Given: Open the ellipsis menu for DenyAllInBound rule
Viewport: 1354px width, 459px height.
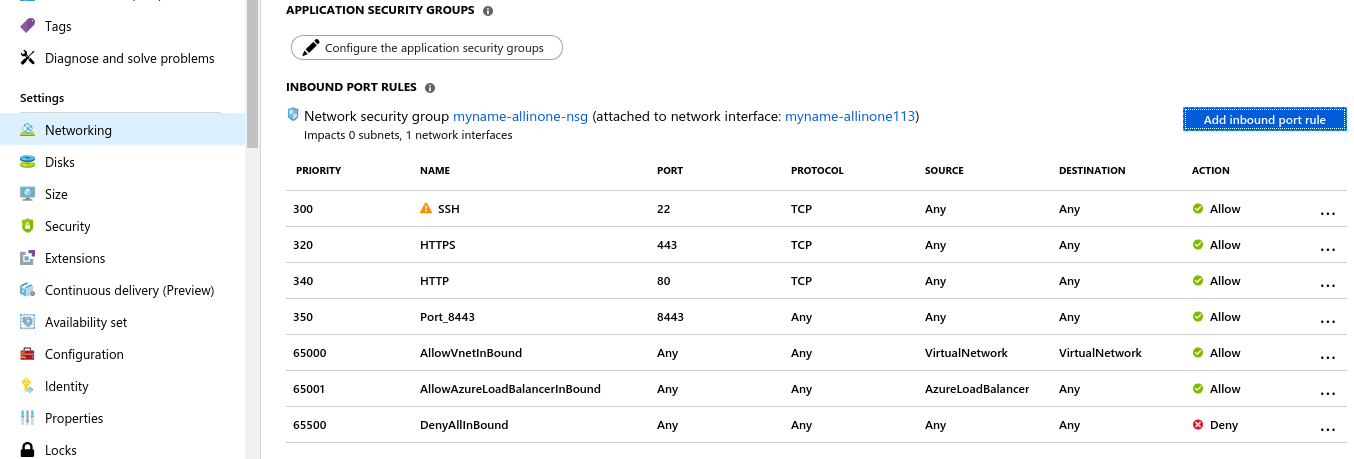Looking at the screenshot, I should pyautogui.click(x=1328, y=430).
